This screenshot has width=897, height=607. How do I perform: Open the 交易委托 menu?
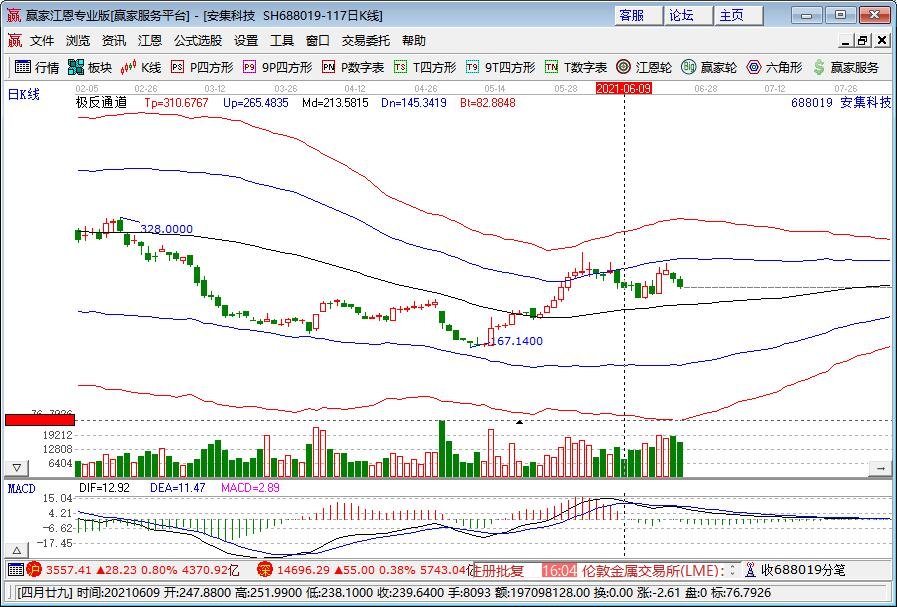coord(366,41)
